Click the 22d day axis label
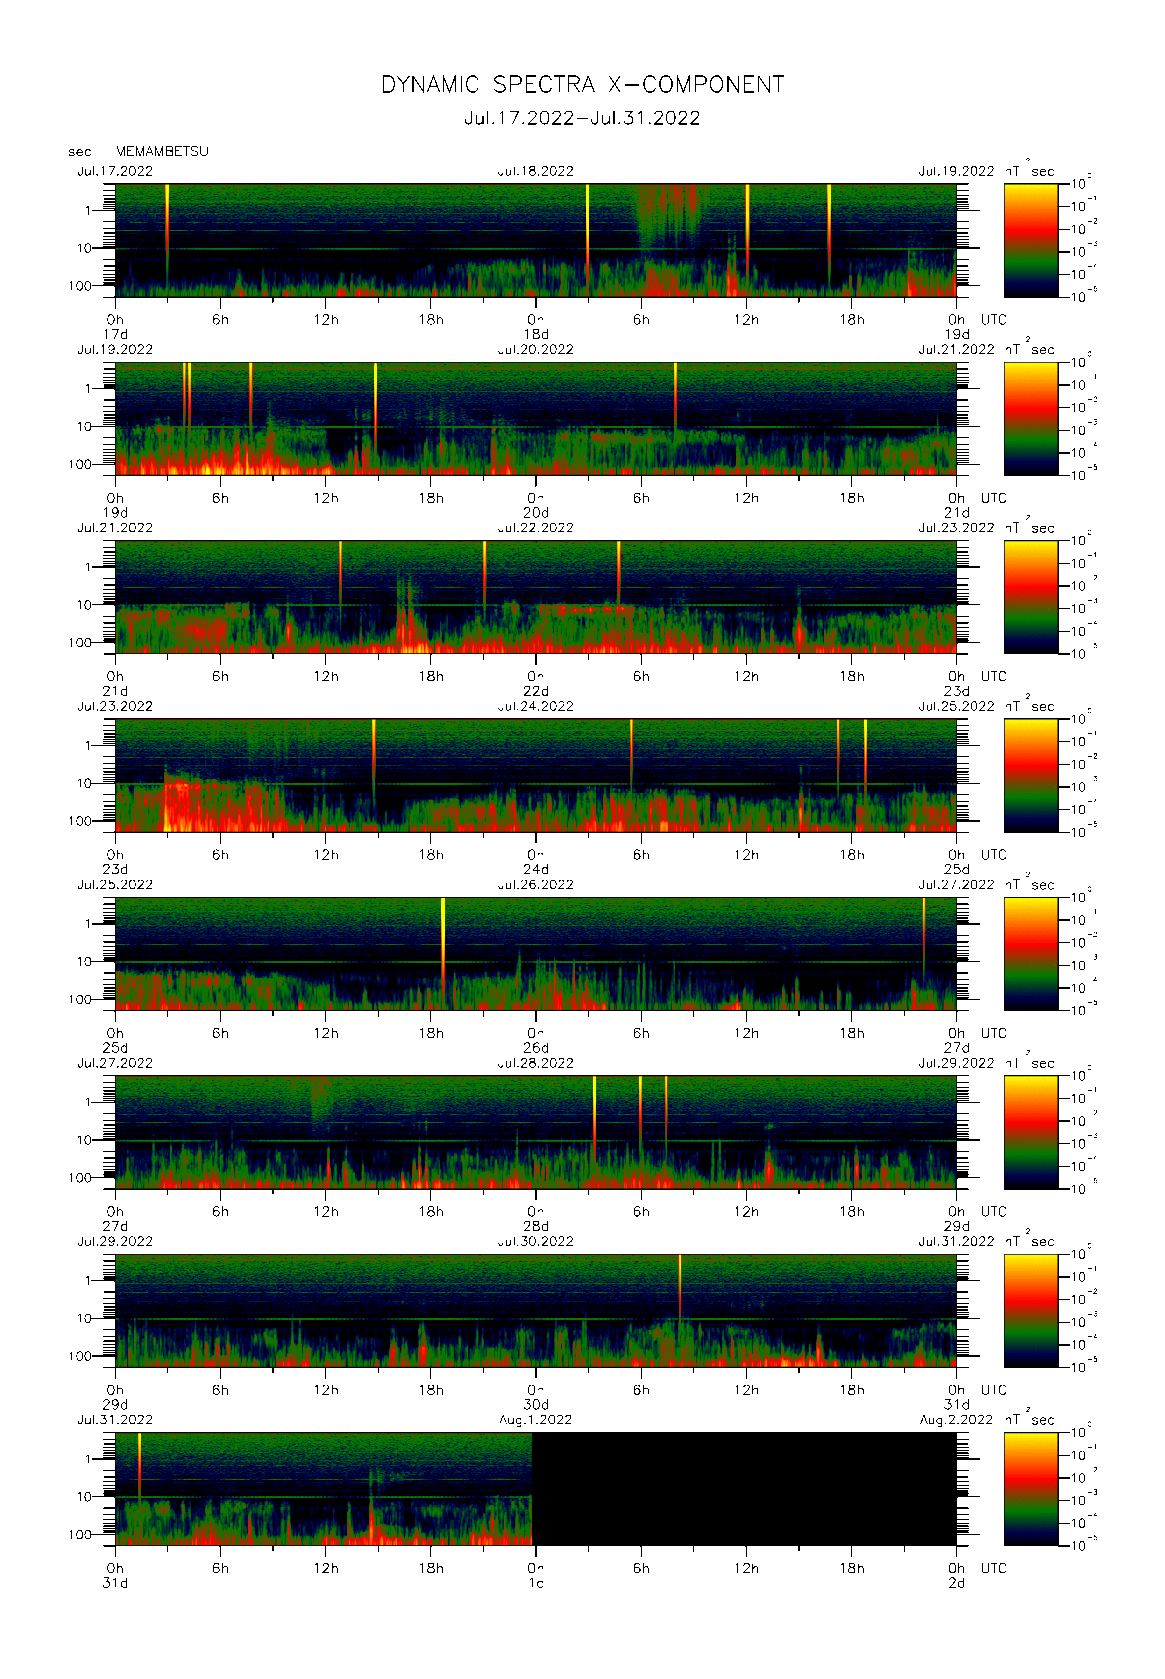 [536, 691]
